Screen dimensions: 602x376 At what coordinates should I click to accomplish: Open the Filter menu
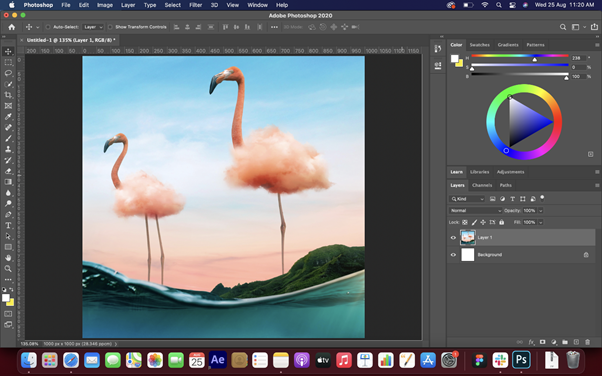pos(195,5)
